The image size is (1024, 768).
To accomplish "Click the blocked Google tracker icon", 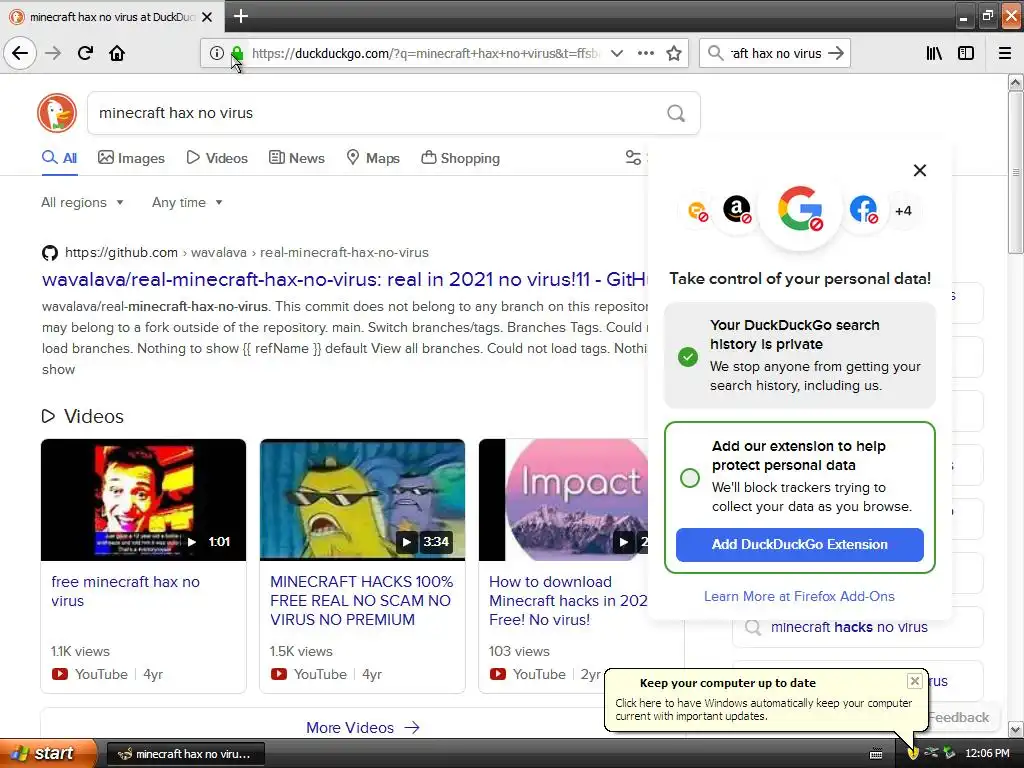I will coord(800,209).
